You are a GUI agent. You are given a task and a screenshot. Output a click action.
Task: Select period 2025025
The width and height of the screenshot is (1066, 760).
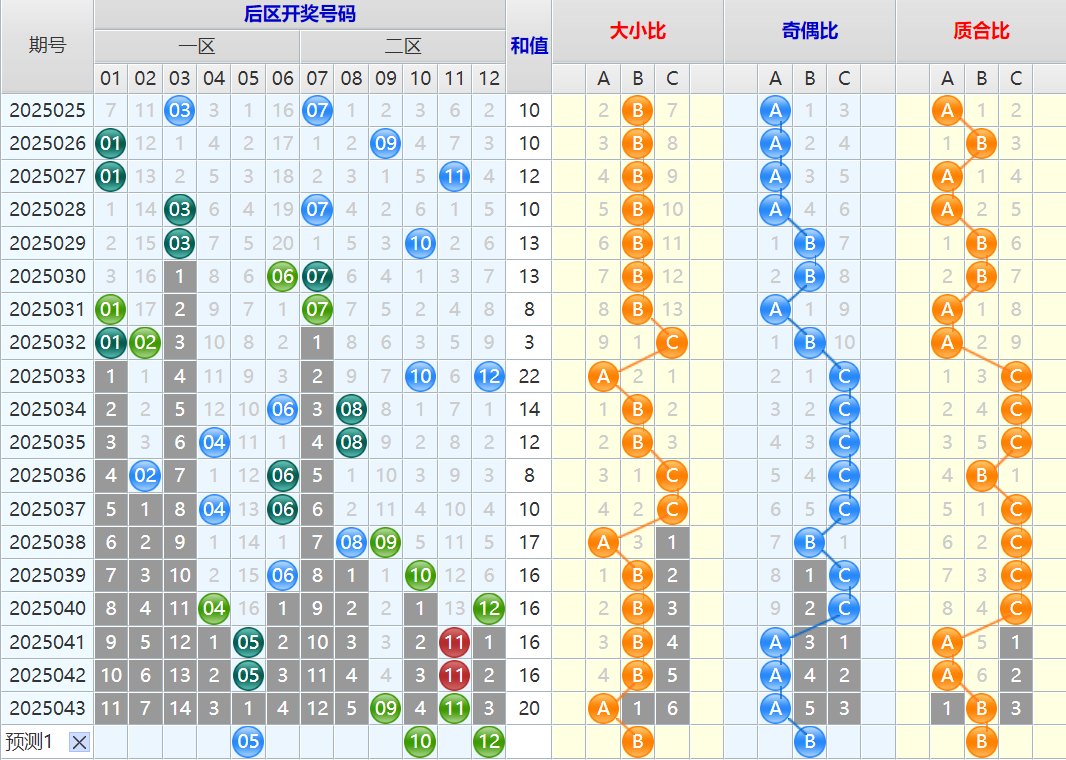coord(47,110)
